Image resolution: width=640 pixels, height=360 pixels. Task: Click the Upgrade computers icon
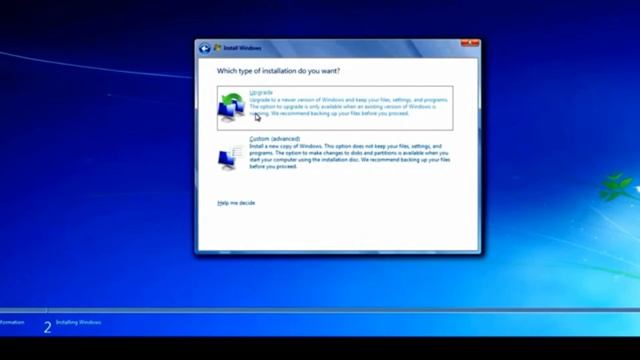point(231,107)
